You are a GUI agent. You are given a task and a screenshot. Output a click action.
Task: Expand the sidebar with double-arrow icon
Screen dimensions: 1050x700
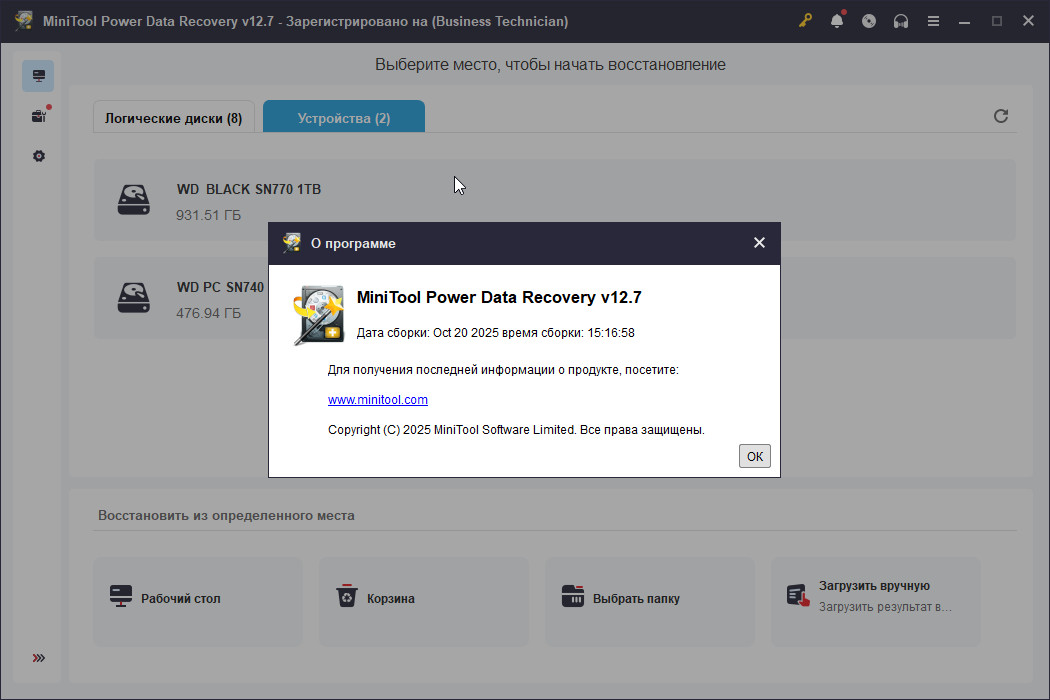(38, 658)
